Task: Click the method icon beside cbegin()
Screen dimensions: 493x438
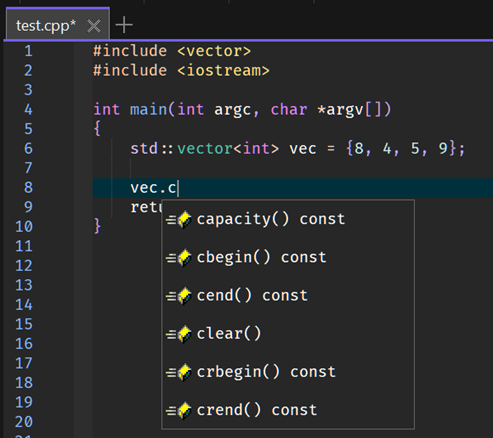Action: point(179,258)
